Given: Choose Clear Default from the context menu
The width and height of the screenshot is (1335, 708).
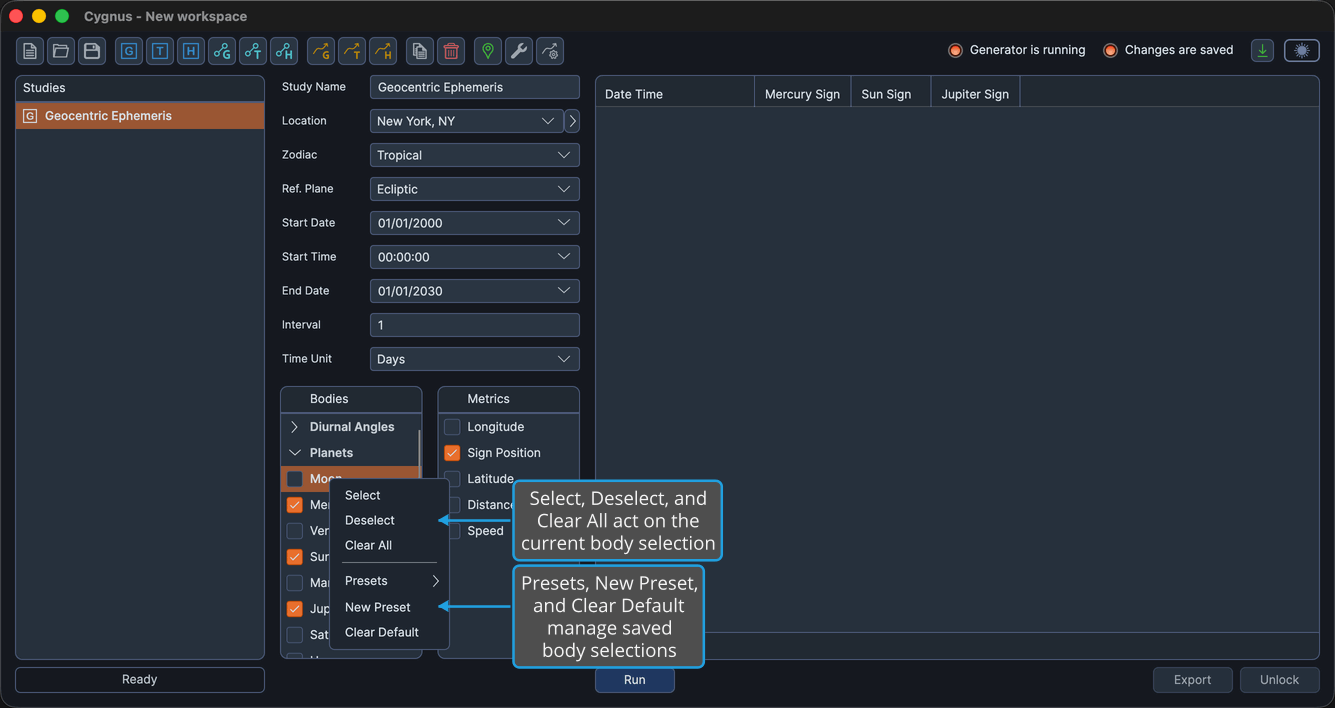Looking at the screenshot, I should (389, 632).
